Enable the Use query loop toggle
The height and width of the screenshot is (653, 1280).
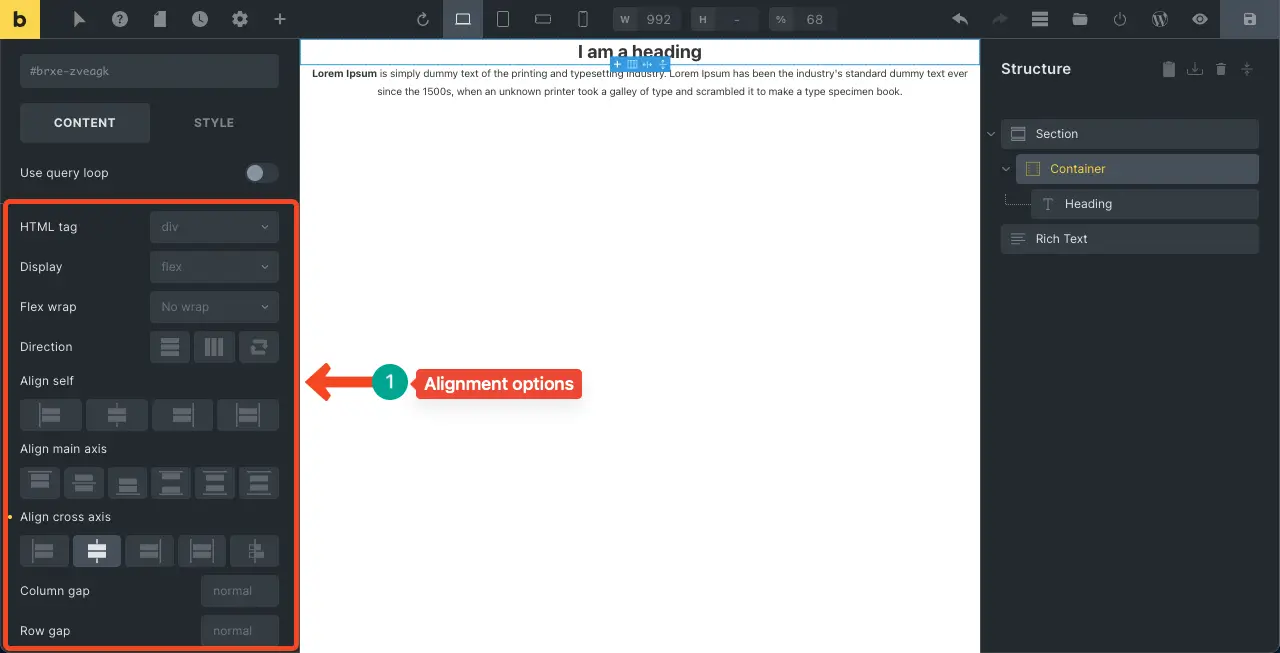[x=262, y=173]
